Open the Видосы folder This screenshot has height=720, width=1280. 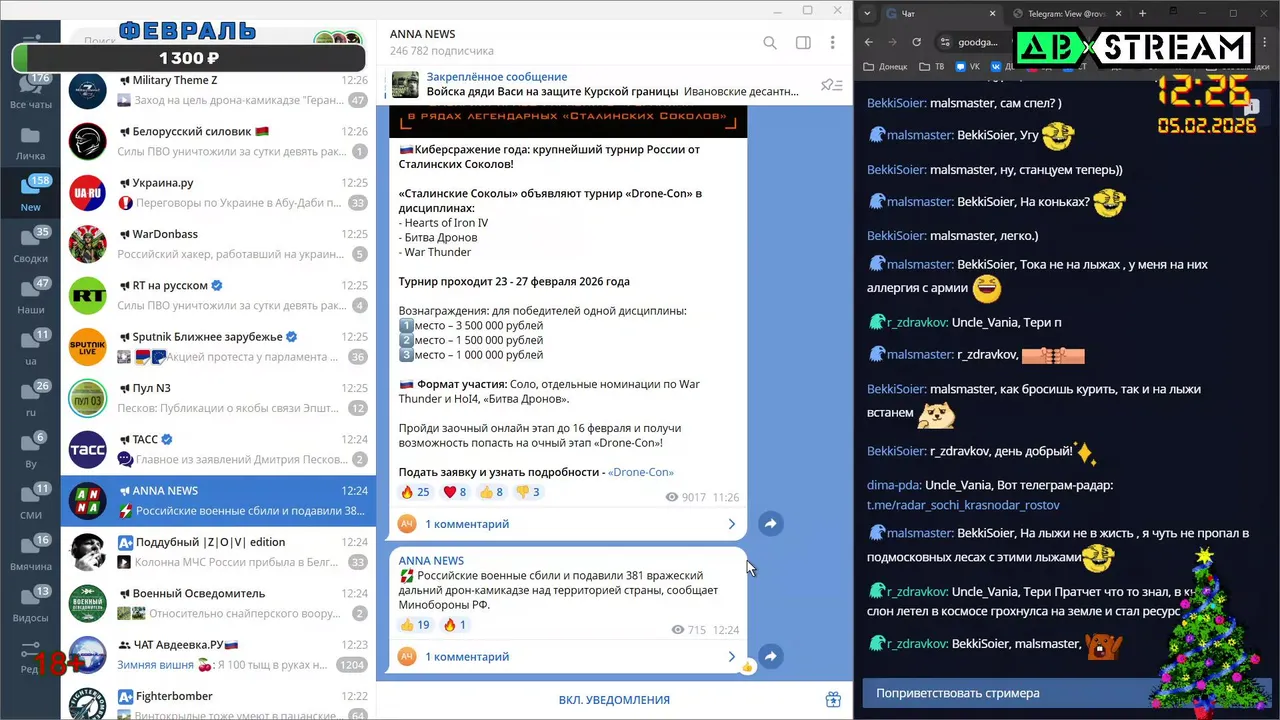[31, 606]
